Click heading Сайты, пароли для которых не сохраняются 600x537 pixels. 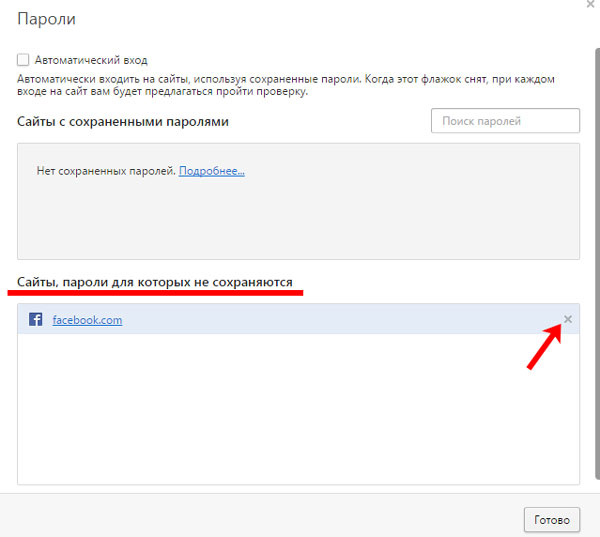coord(155,283)
